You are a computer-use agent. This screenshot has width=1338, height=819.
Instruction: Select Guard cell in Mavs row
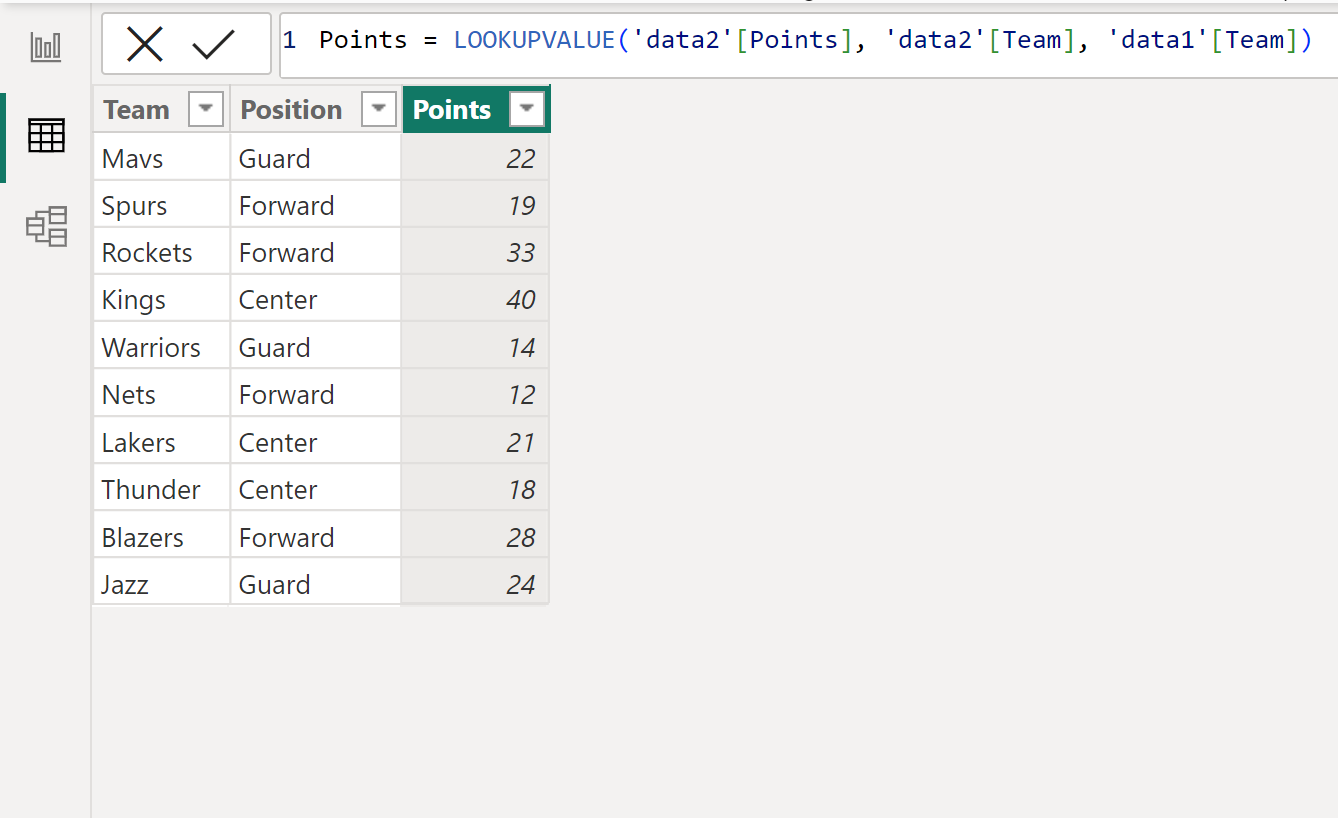316,158
